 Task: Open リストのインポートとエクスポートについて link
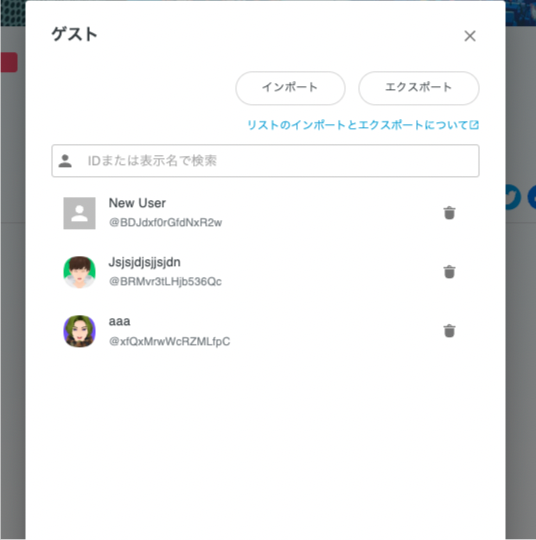[x=363, y=125]
